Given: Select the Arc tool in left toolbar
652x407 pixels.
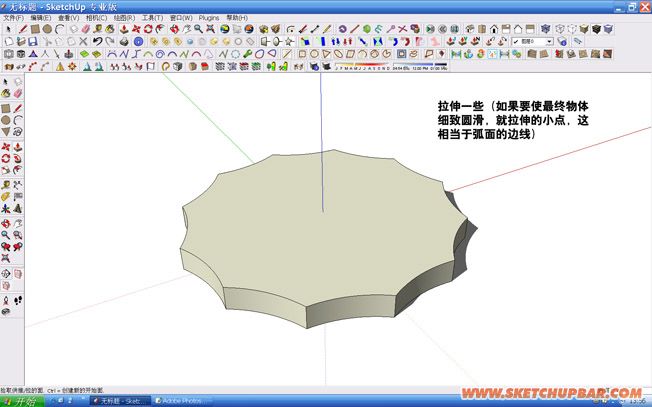Looking at the screenshot, I should [18, 121].
